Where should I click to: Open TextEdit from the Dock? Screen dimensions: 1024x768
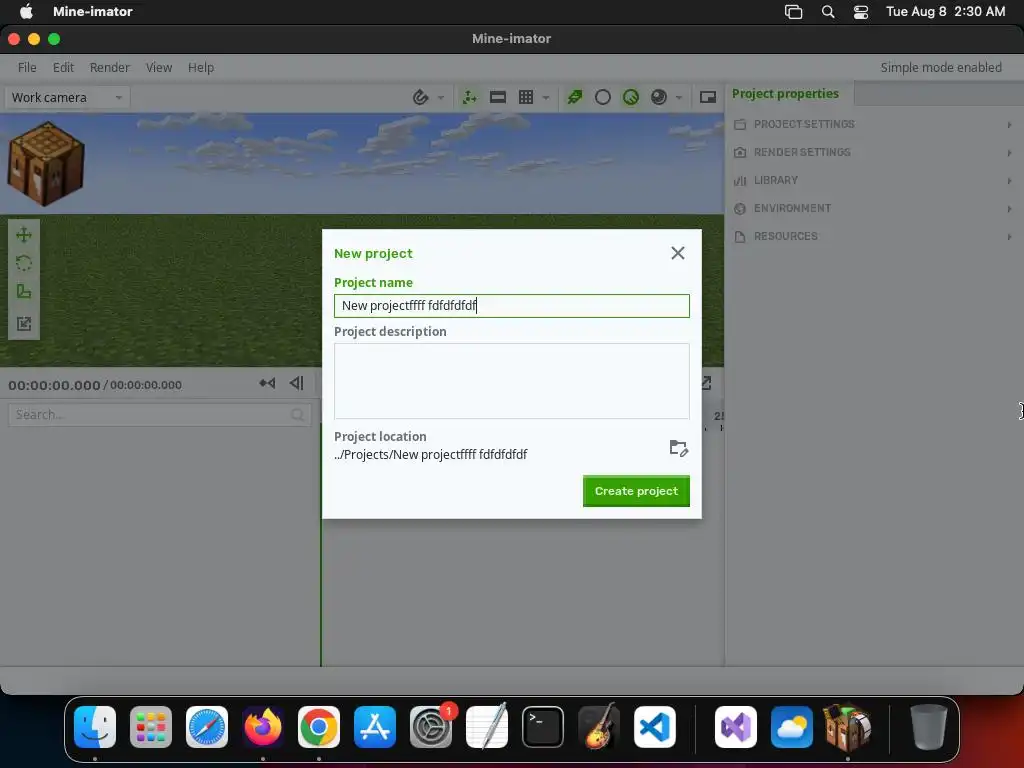[487, 727]
